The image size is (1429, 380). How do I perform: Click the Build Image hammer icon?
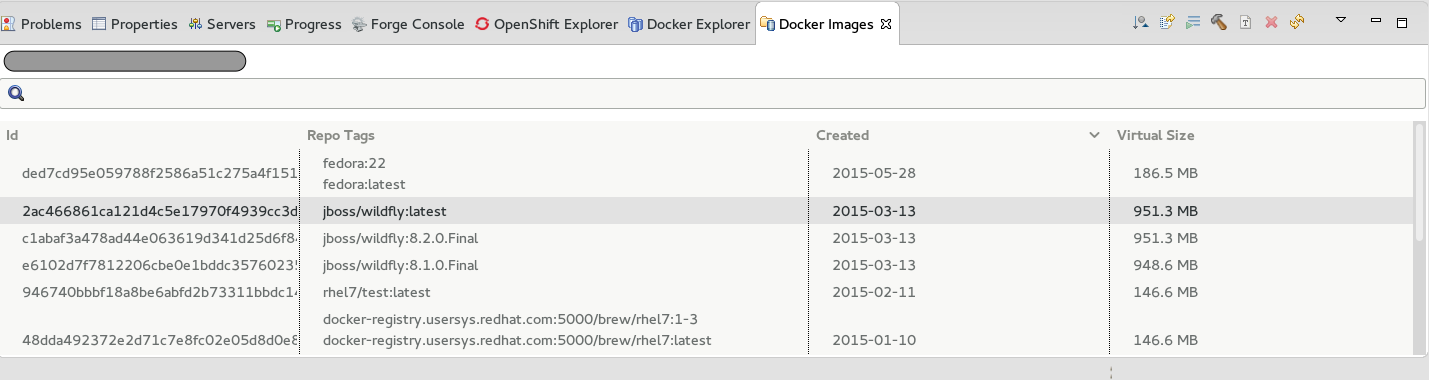tap(1218, 23)
